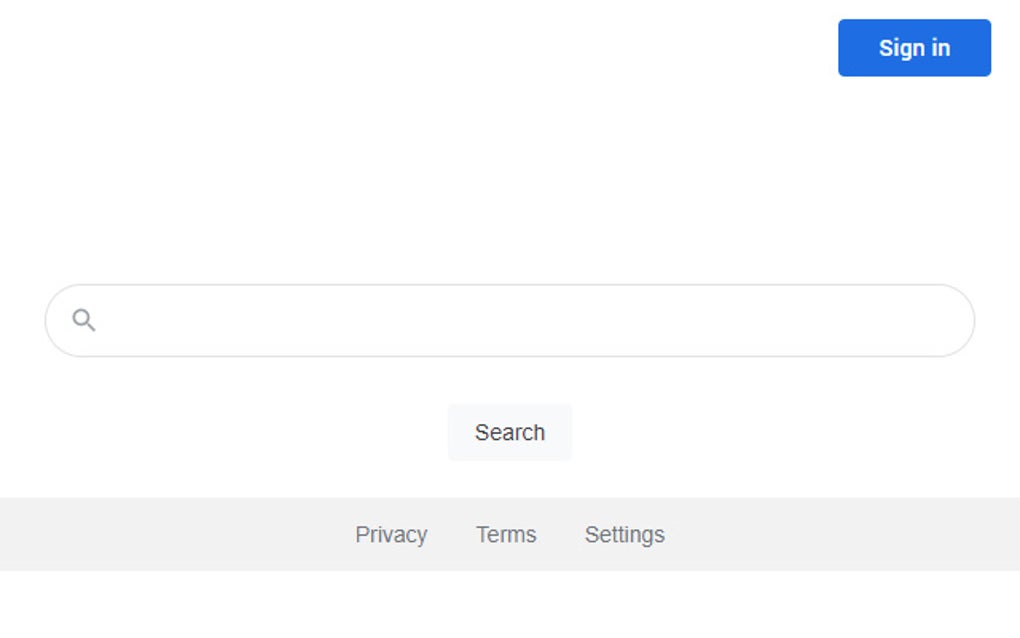
Task: Click Privacy in the footer bar
Action: pos(391,534)
